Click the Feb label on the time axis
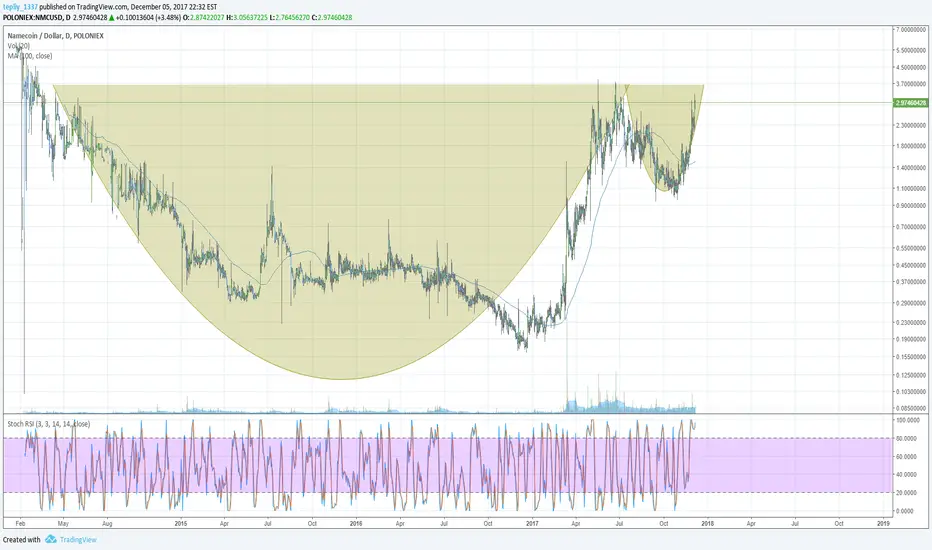 coord(20,524)
